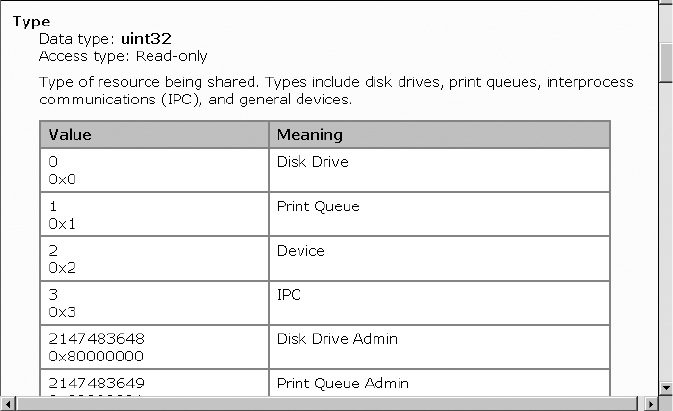The image size is (673, 411).
Task: Click the Value column header
Action: pyautogui.click(x=70, y=134)
